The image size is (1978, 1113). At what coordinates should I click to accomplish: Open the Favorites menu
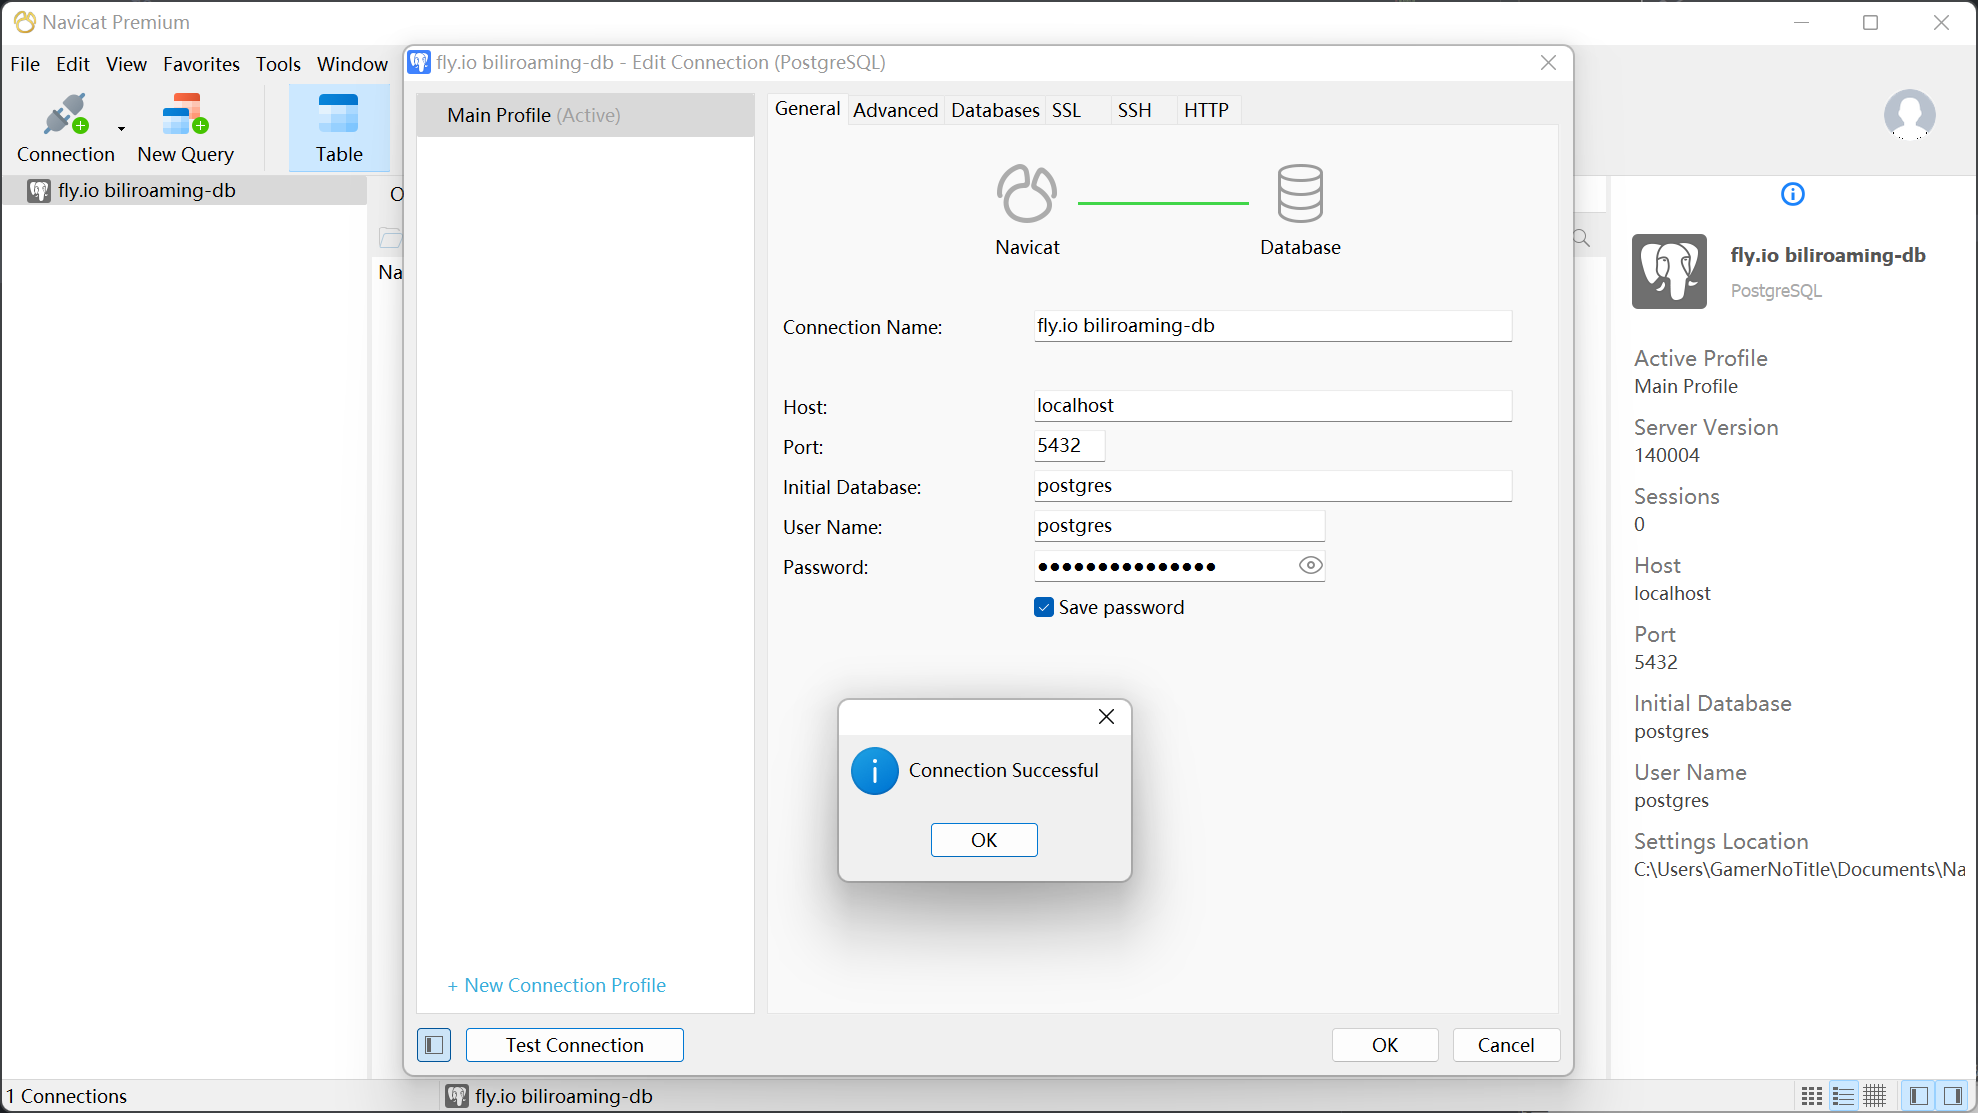[x=201, y=64]
